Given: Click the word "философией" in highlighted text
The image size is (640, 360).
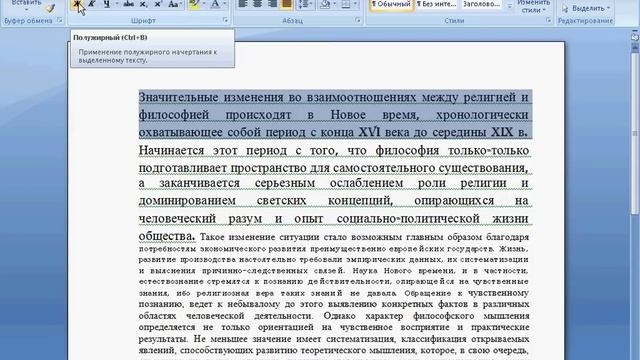Looking at the screenshot, I should (174, 115).
